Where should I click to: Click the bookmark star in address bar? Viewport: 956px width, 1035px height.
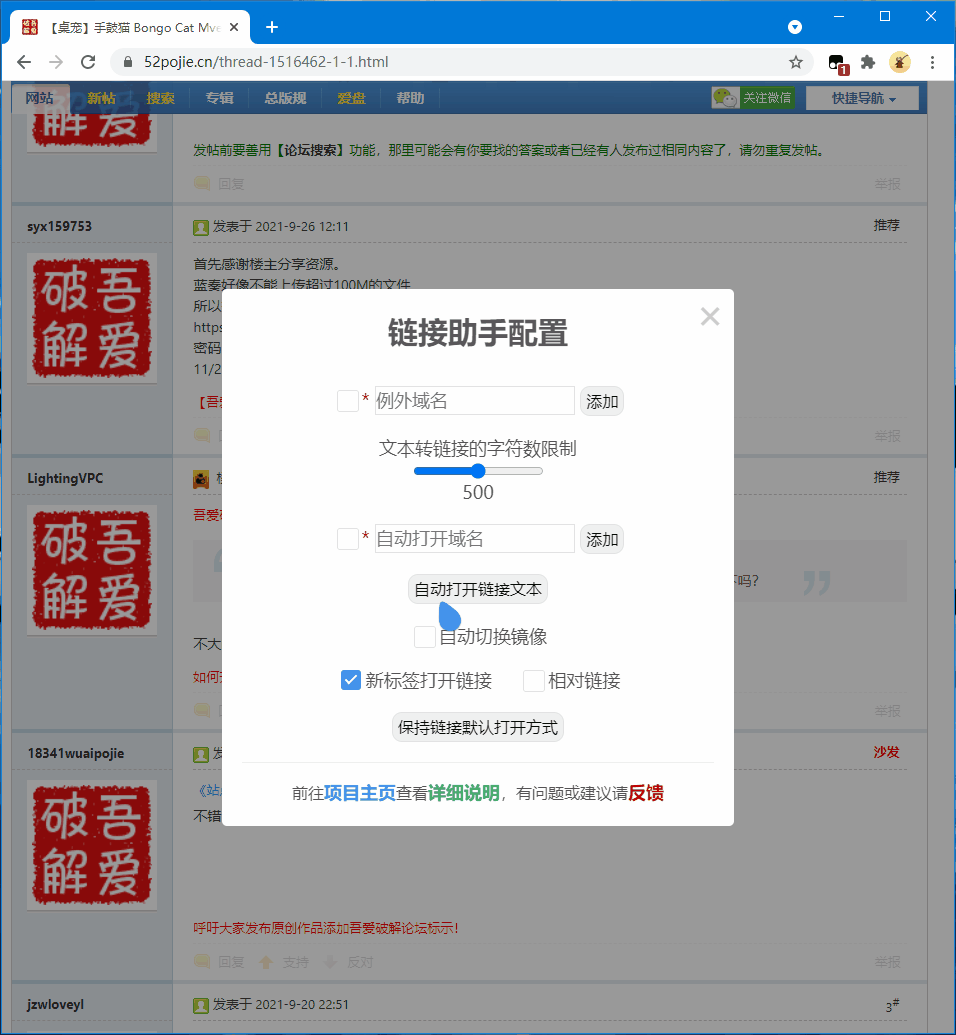click(x=796, y=62)
